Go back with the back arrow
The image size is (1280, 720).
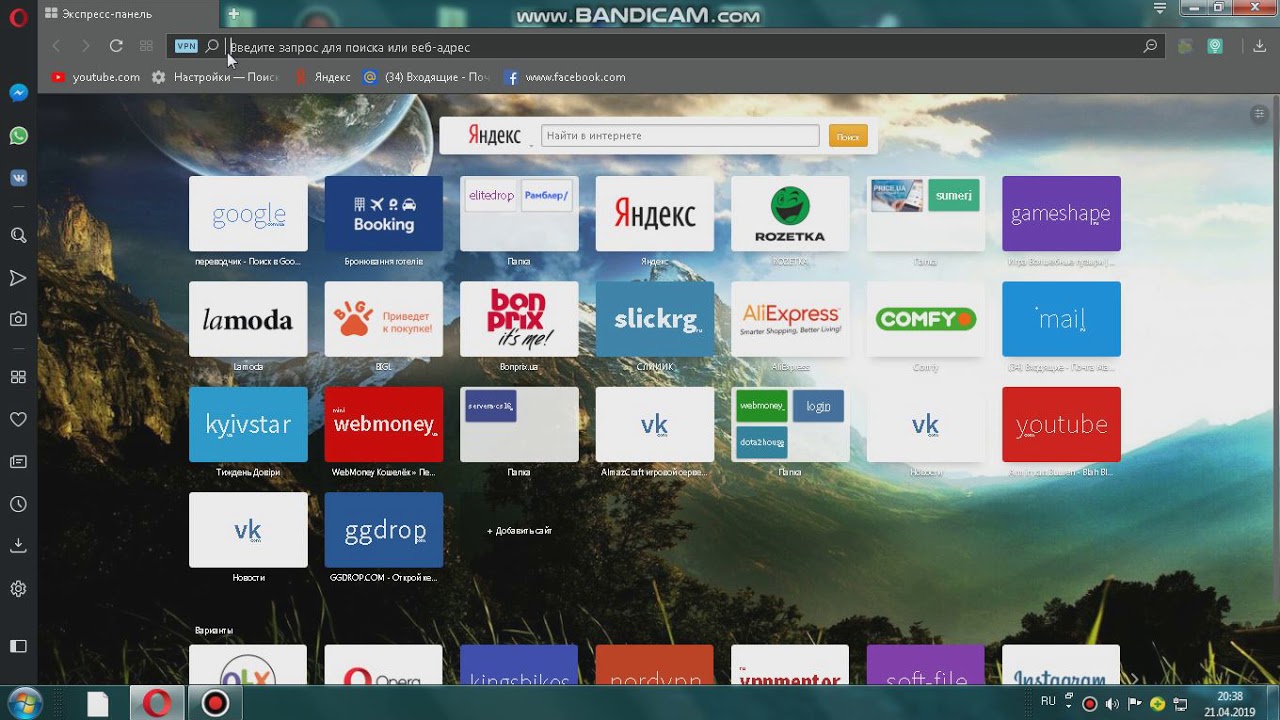(56, 46)
